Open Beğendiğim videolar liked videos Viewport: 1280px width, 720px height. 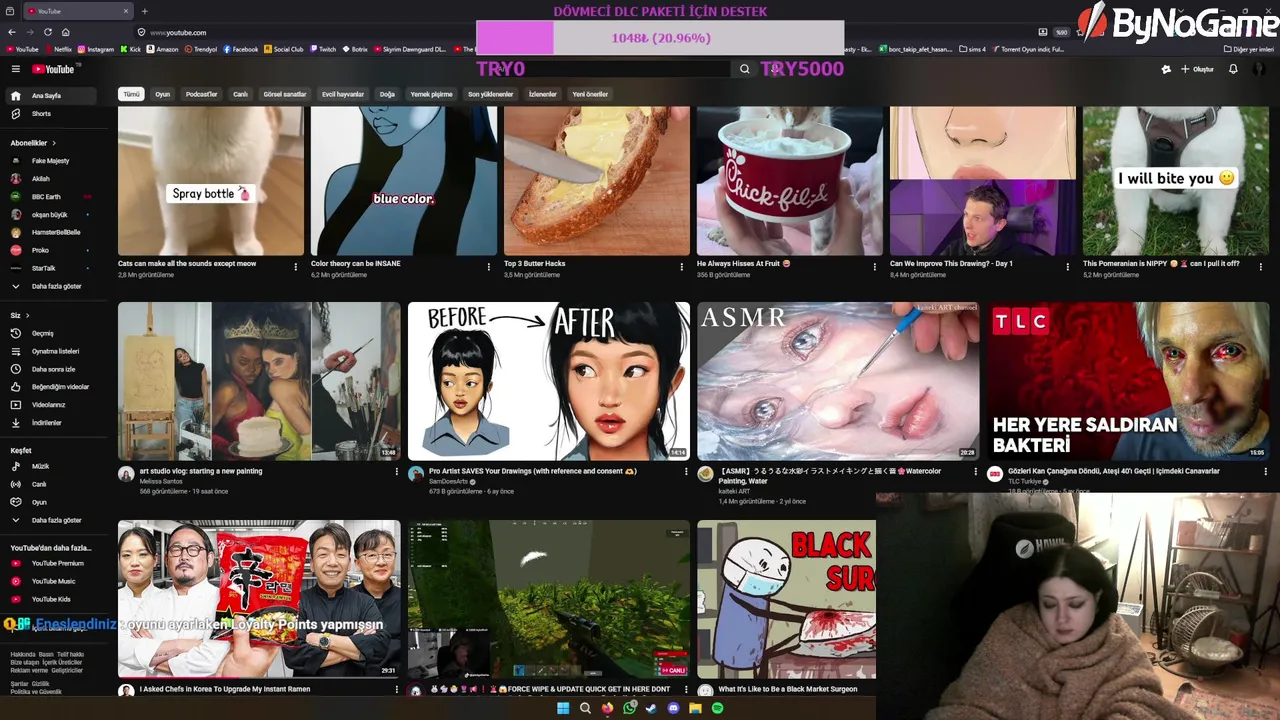[60, 387]
